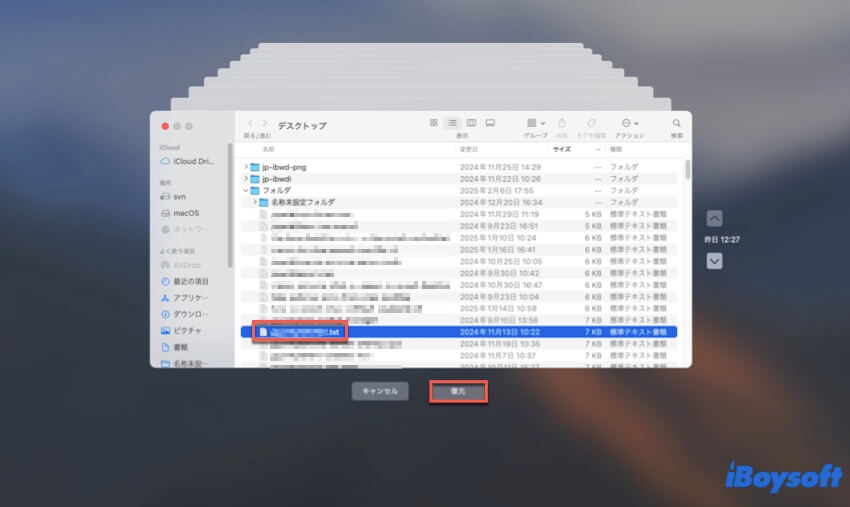Open 最近の項目 in sidebar
Image resolution: width=850 pixels, height=507 pixels.
[190, 282]
